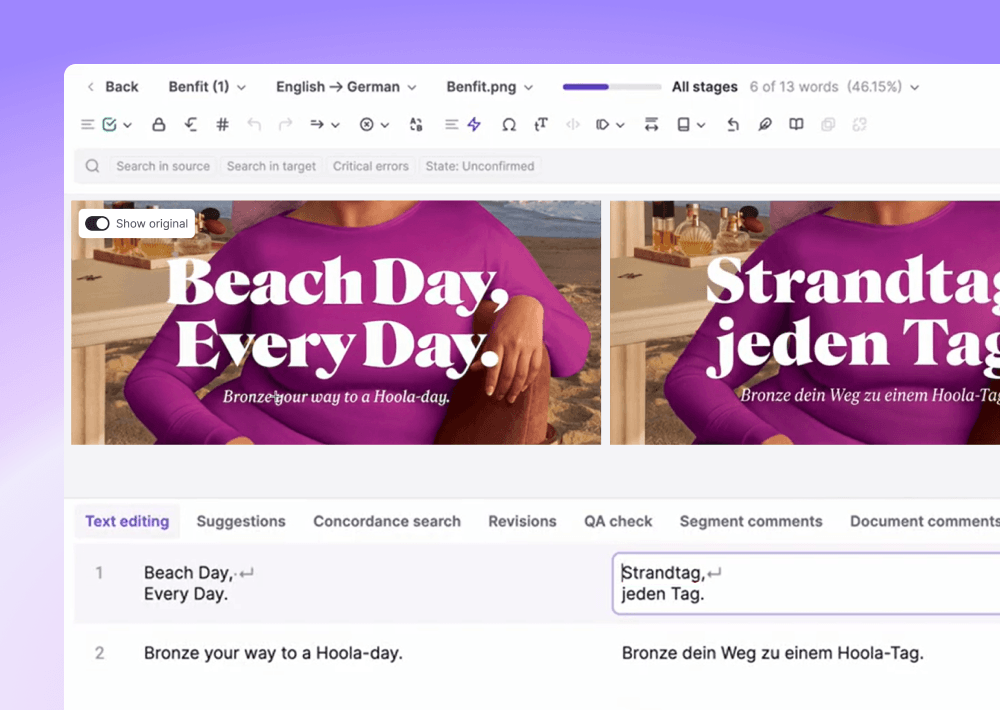
Task: Open the QA check tab
Action: tap(618, 521)
